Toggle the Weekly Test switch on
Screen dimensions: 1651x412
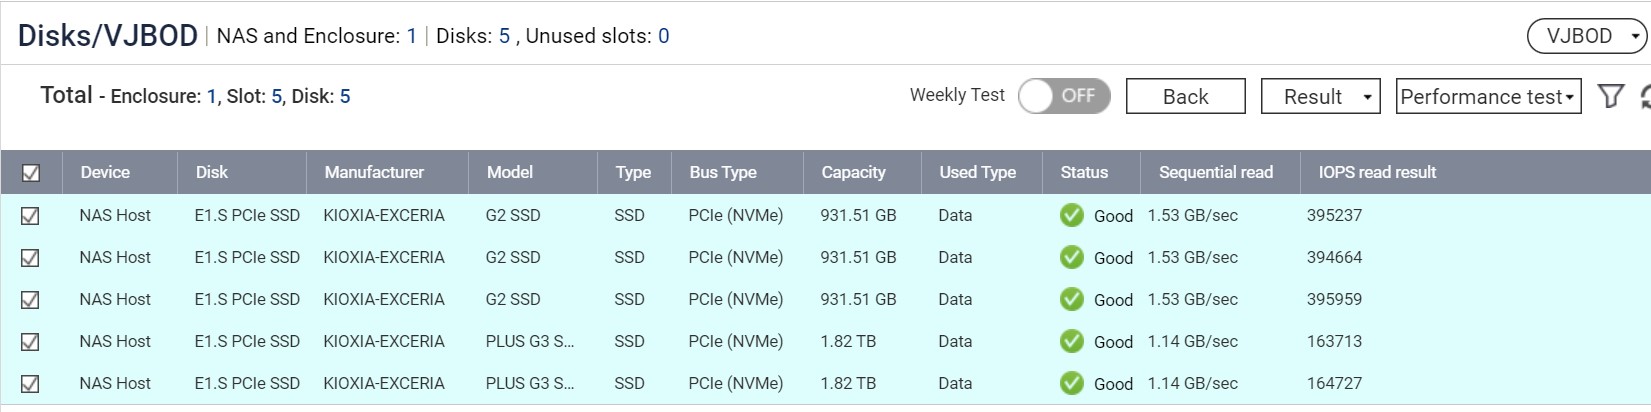pos(1063,96)
